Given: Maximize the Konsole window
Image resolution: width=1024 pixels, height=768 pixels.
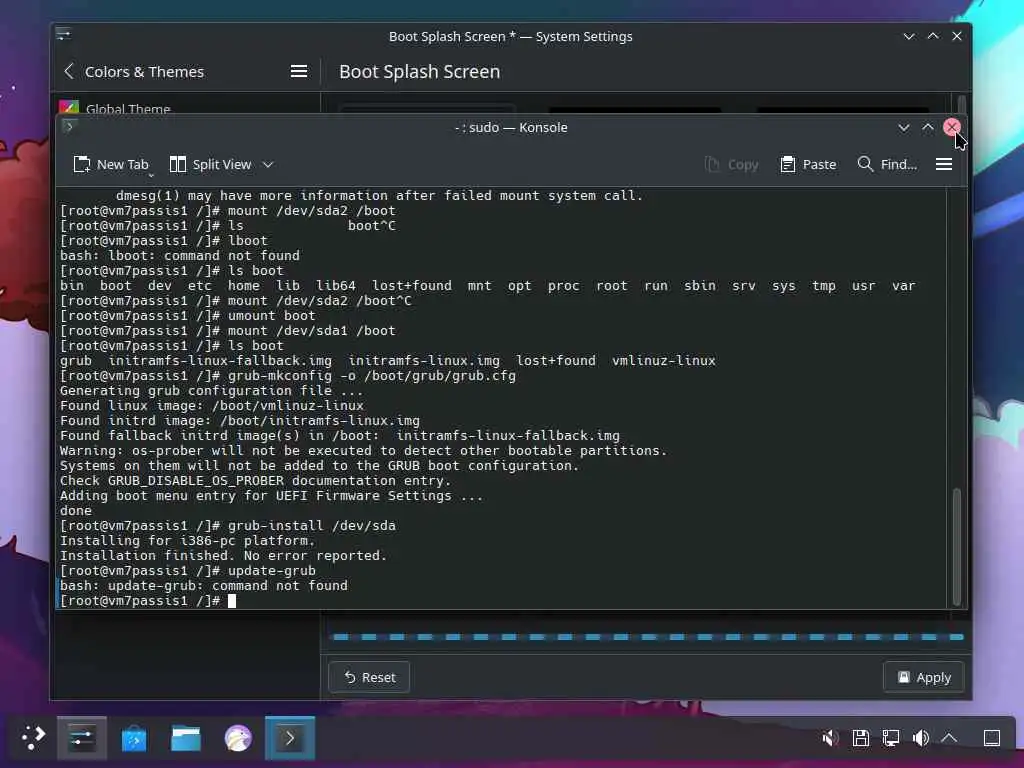Looking at the screenshot, I should pyautogui.click(x=927, y=127).
